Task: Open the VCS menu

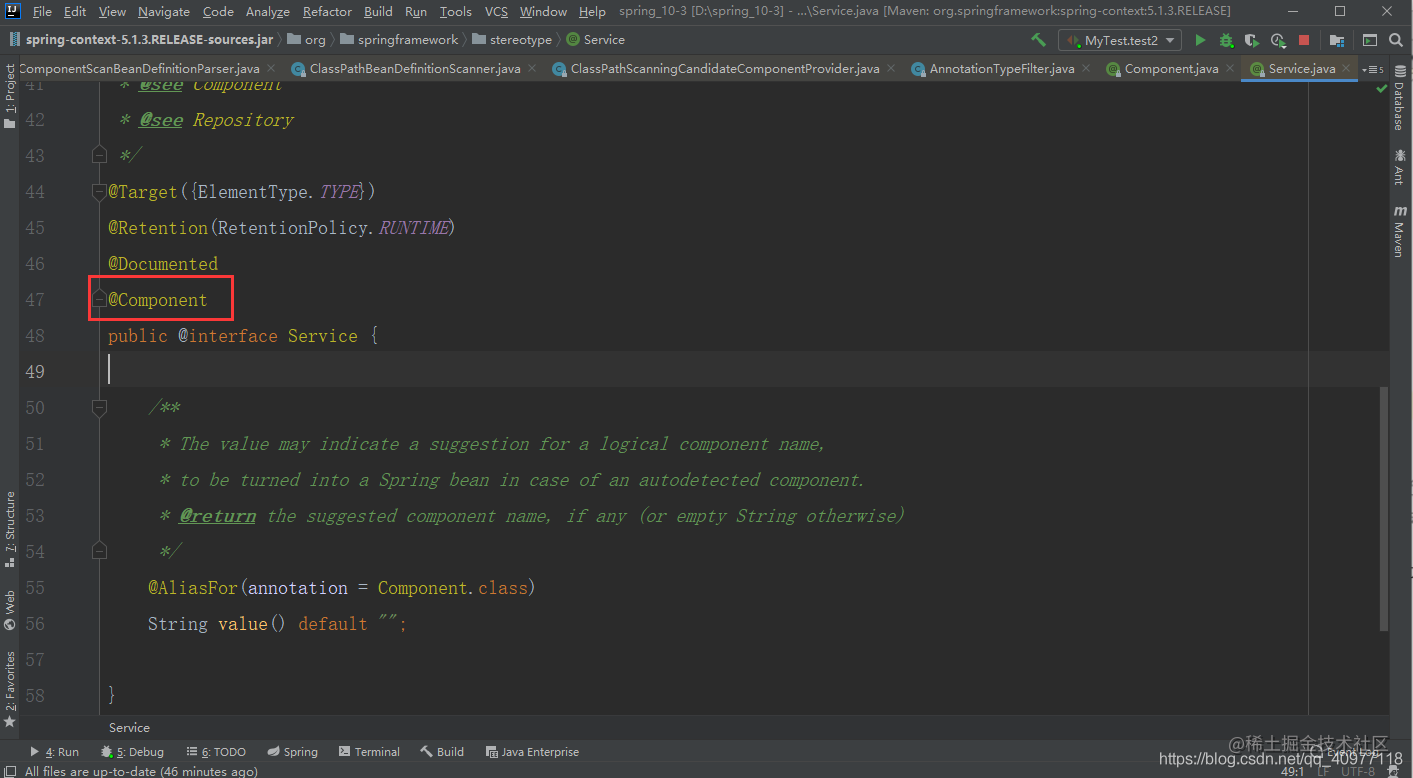Action: click(496, 12)
